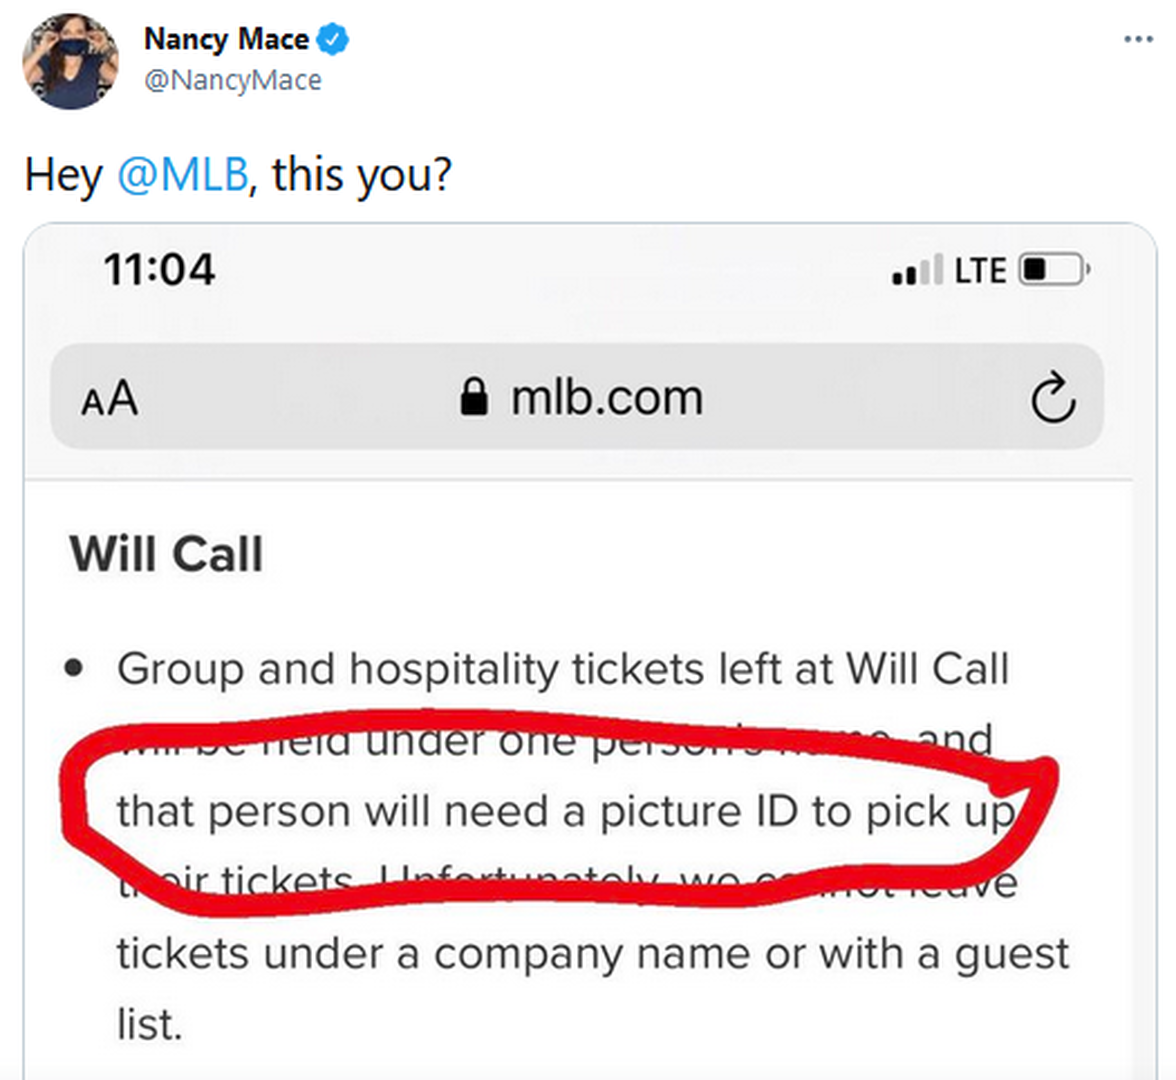Viewport: 1176px width, 1080px height.
Task: Tap the 11:04 clock in status bar
Action: point(159,270)
